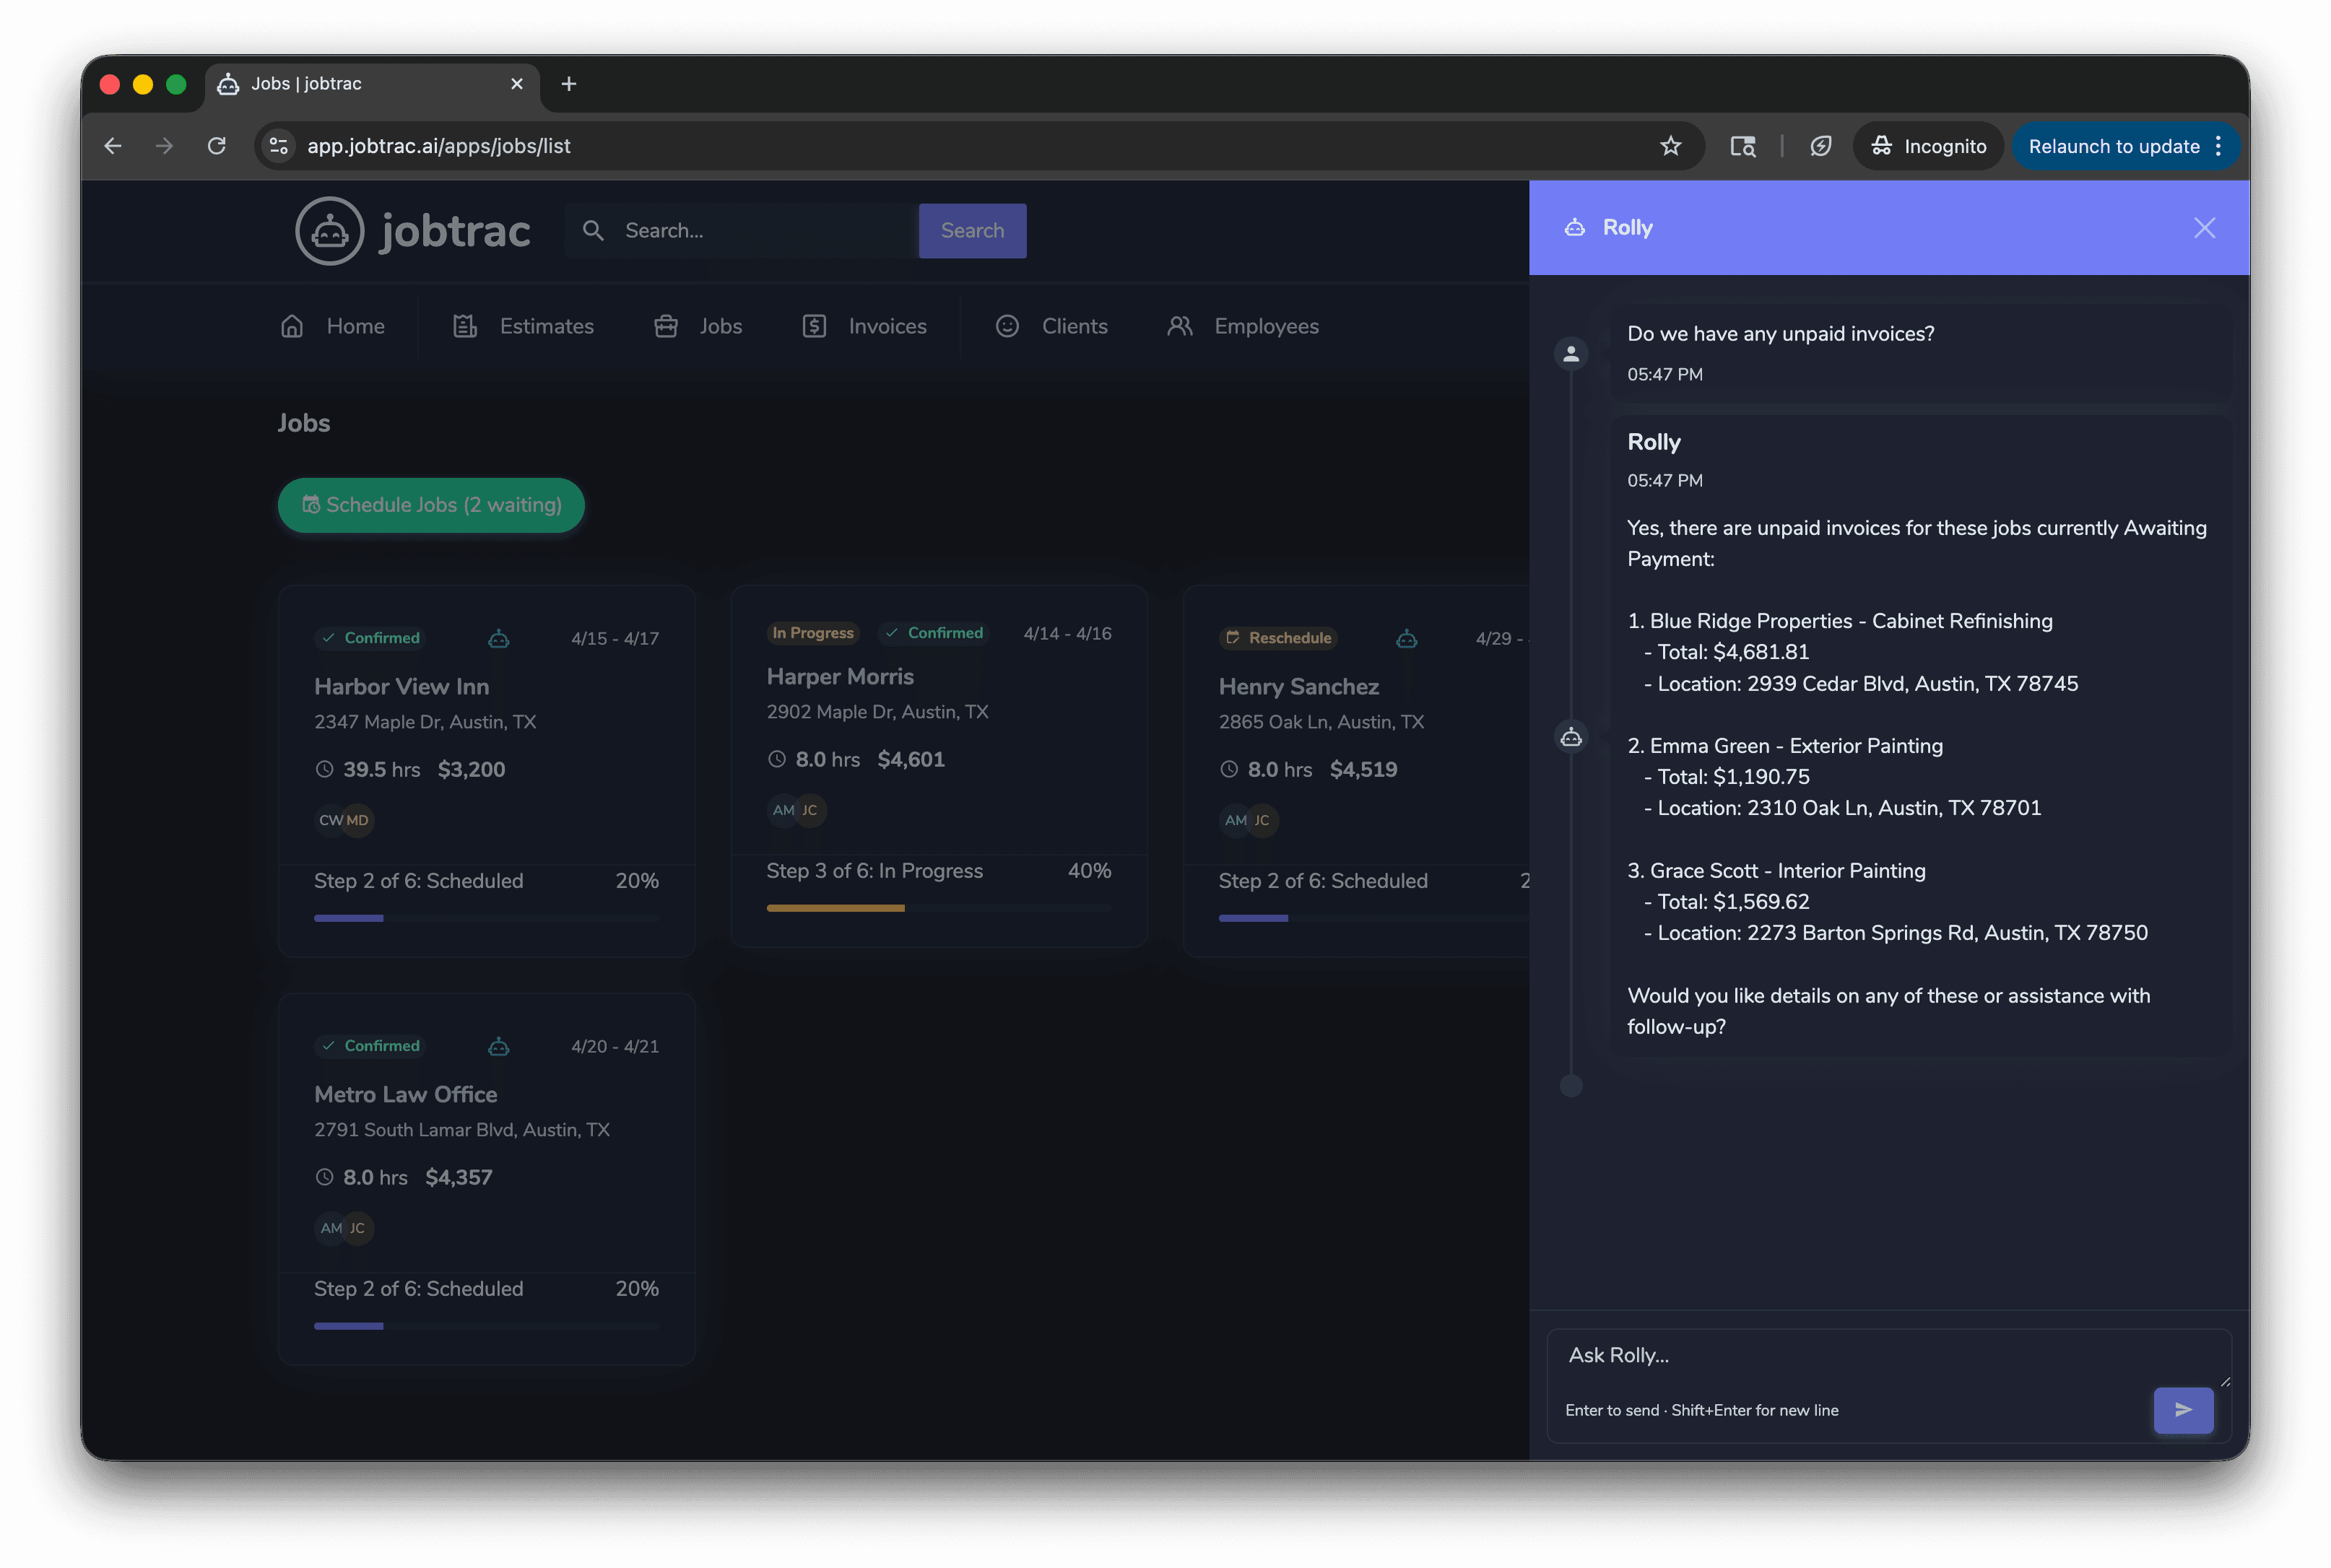Click the Clients smiley icon
2331x1568 pixels.
pos(1007,327)
